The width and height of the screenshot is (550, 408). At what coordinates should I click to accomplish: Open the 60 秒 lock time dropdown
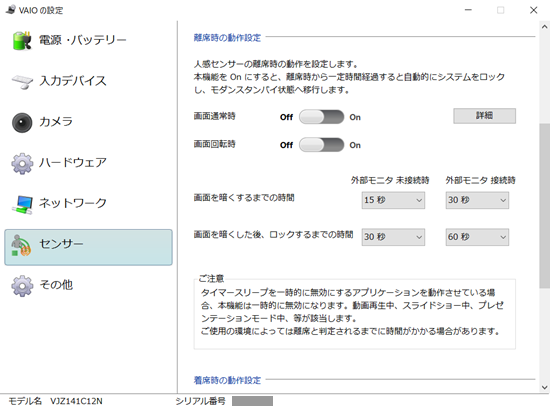477,237
